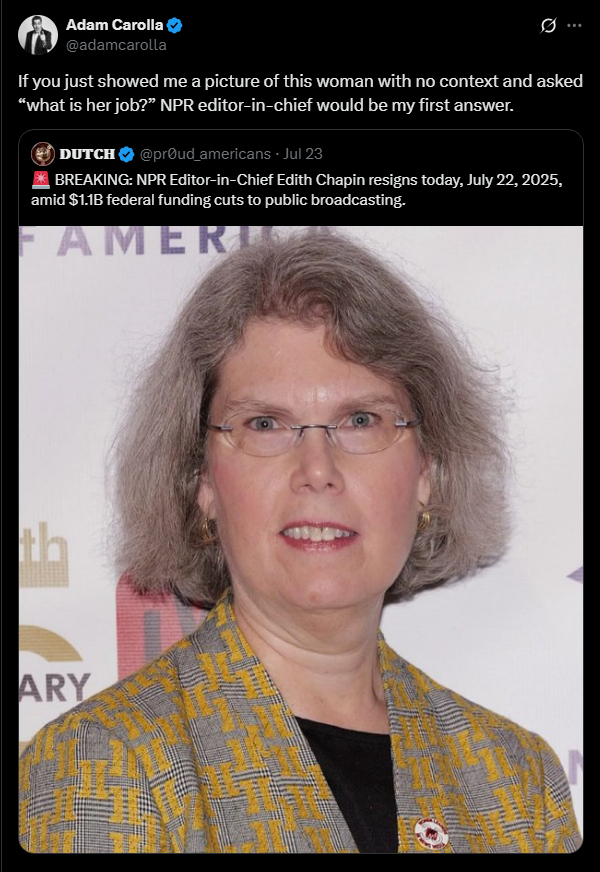Open the quoted tweet's photo
This screenshot has width=600, height=872.
pyautogui.click(x=301, y=539)
